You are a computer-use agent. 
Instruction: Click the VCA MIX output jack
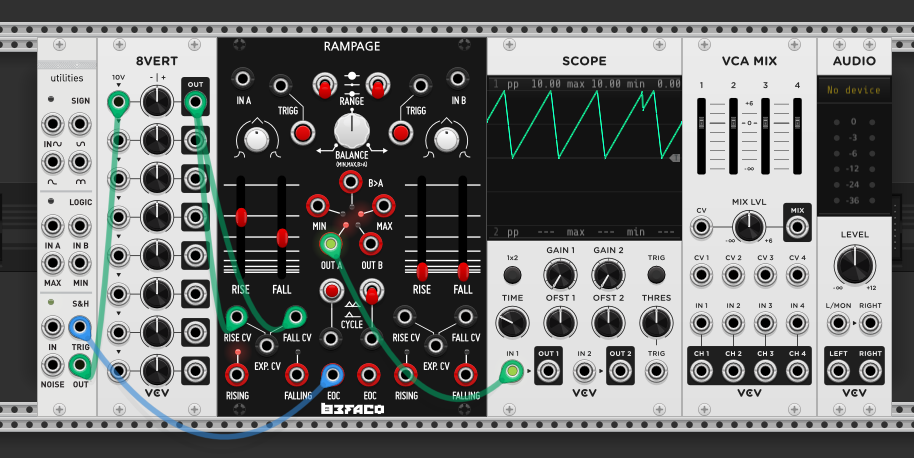click(797, 228)
